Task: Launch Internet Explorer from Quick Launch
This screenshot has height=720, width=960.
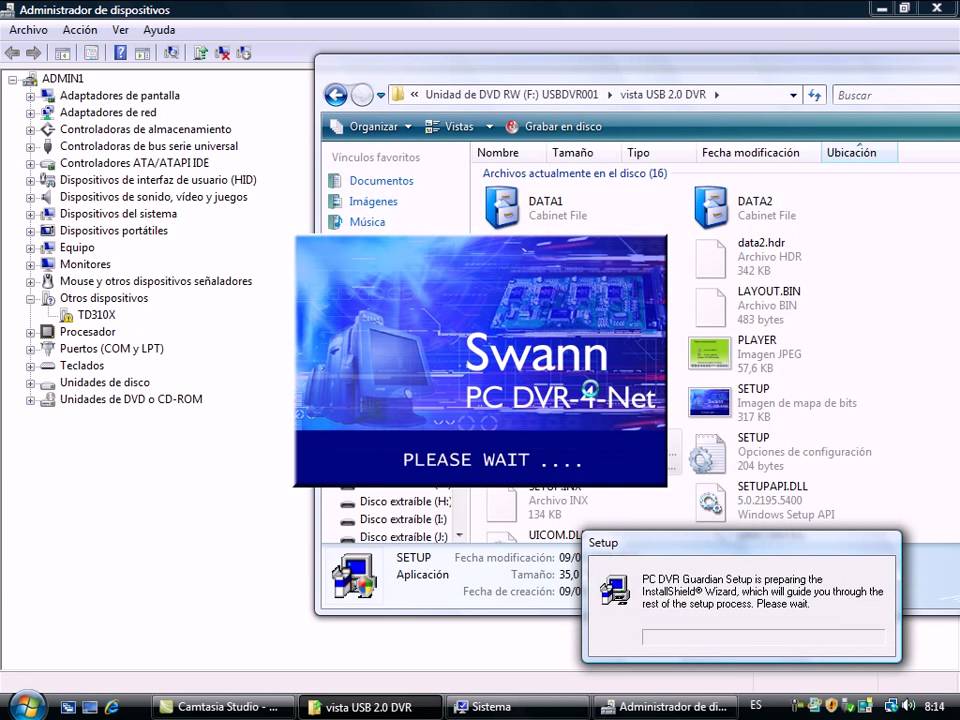Action: click(111, 707)
